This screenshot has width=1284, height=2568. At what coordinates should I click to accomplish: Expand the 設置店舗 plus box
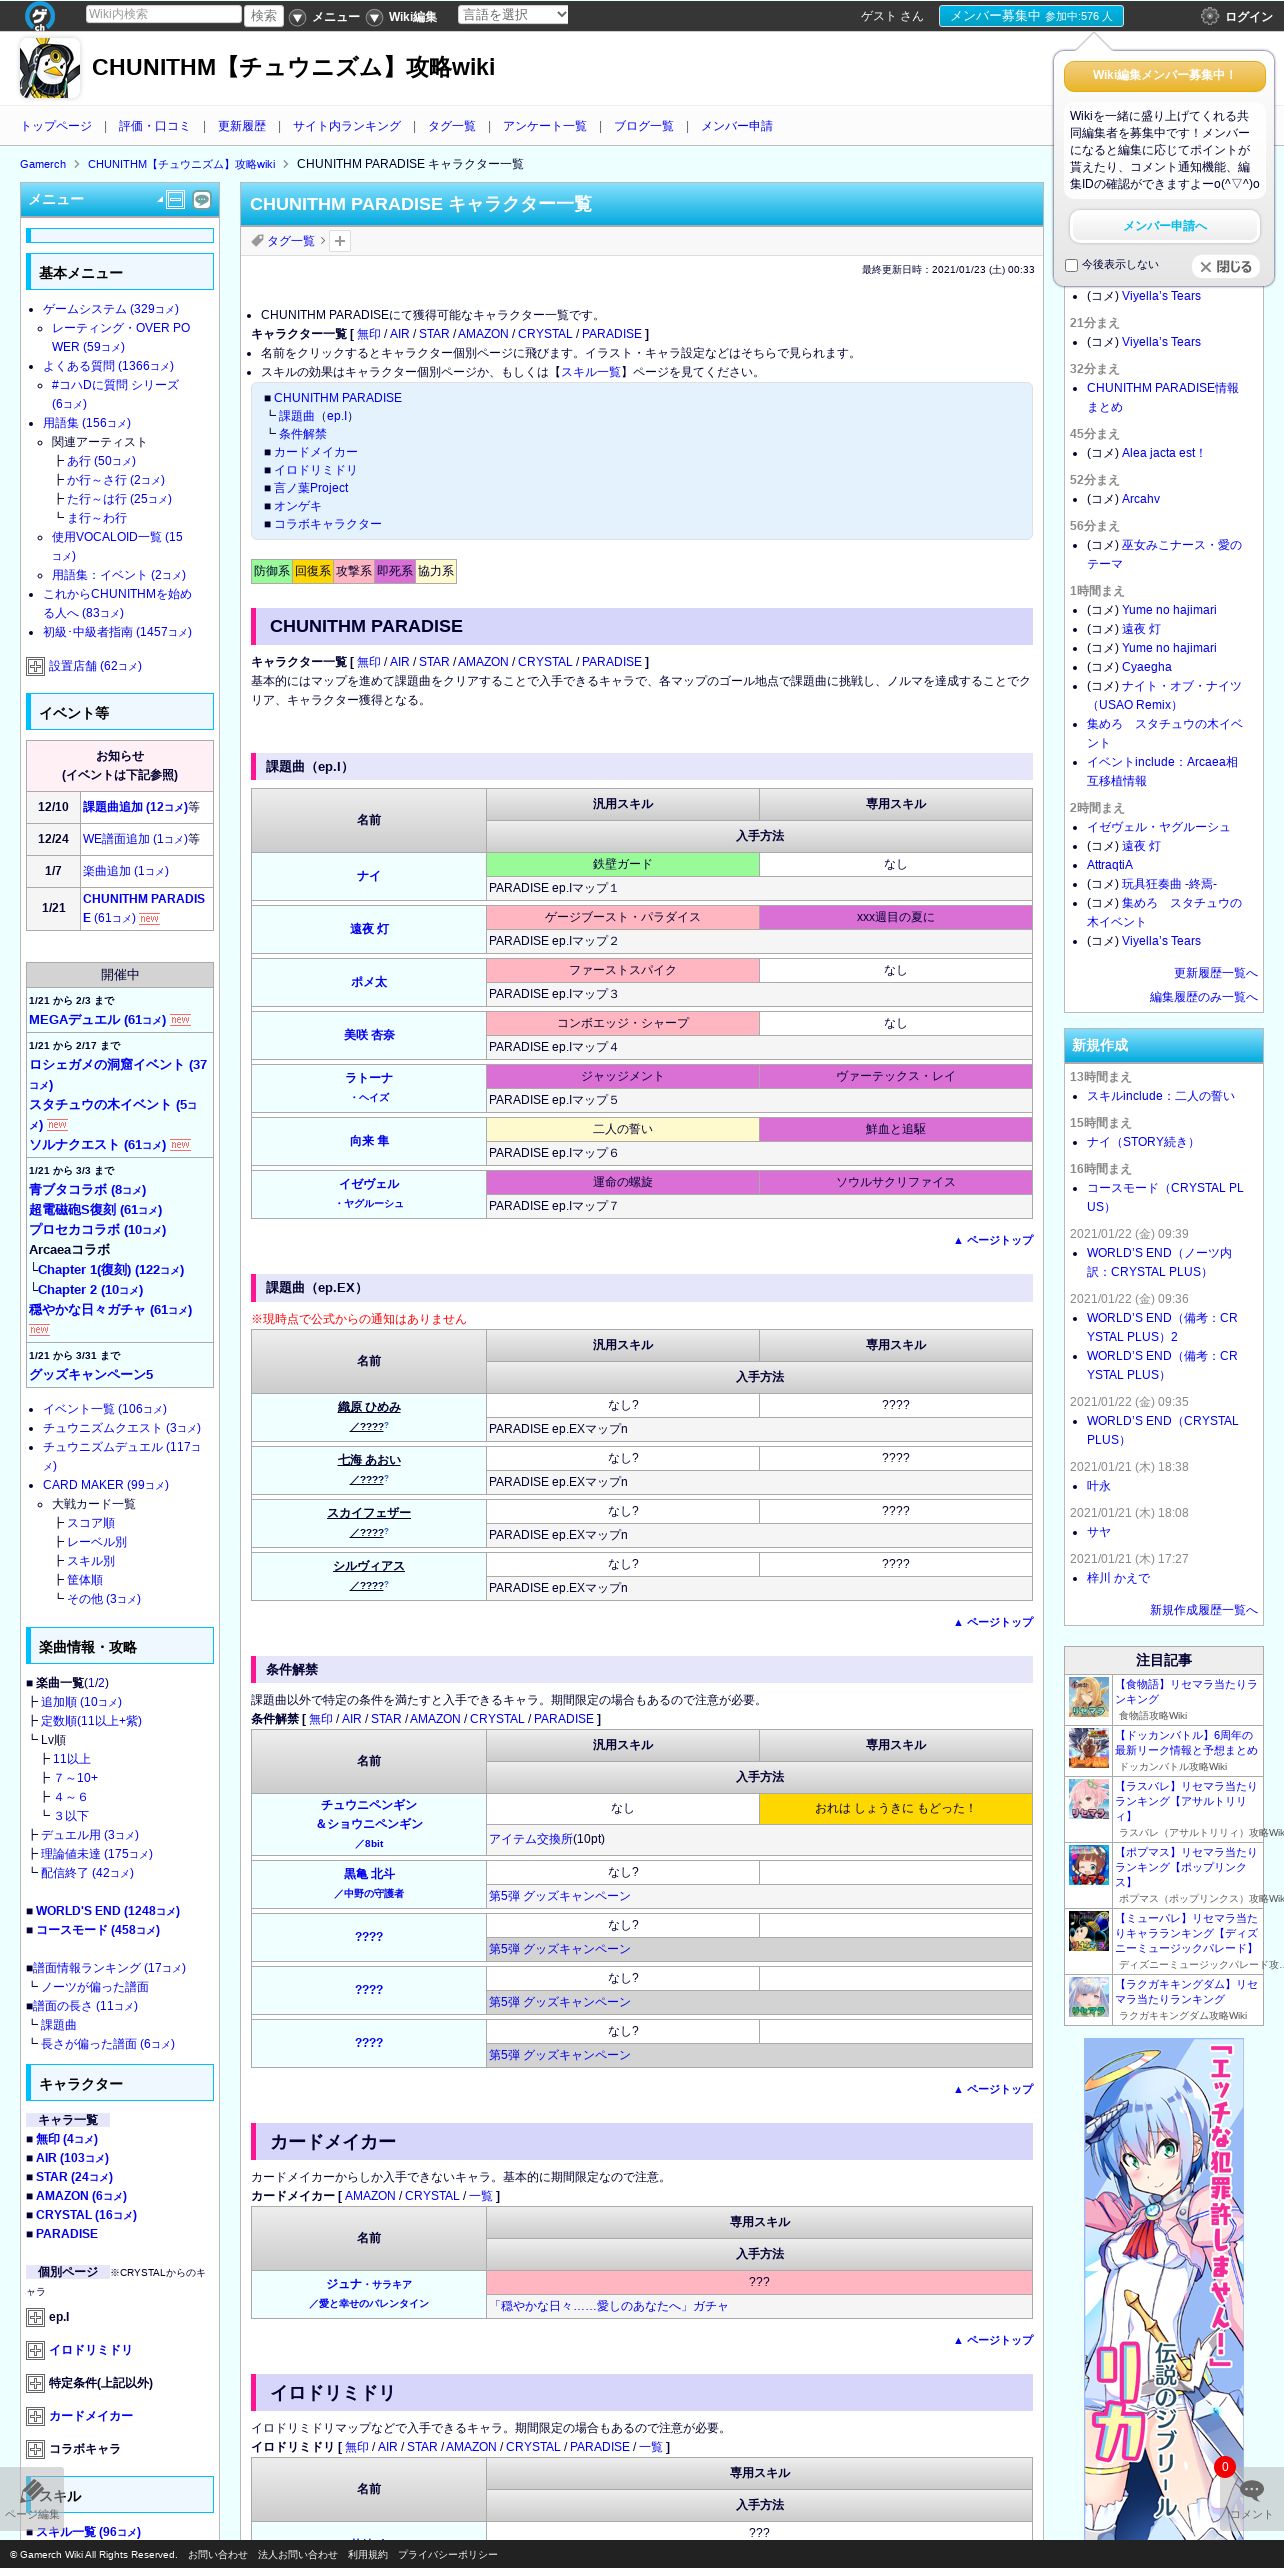point(35,666)
